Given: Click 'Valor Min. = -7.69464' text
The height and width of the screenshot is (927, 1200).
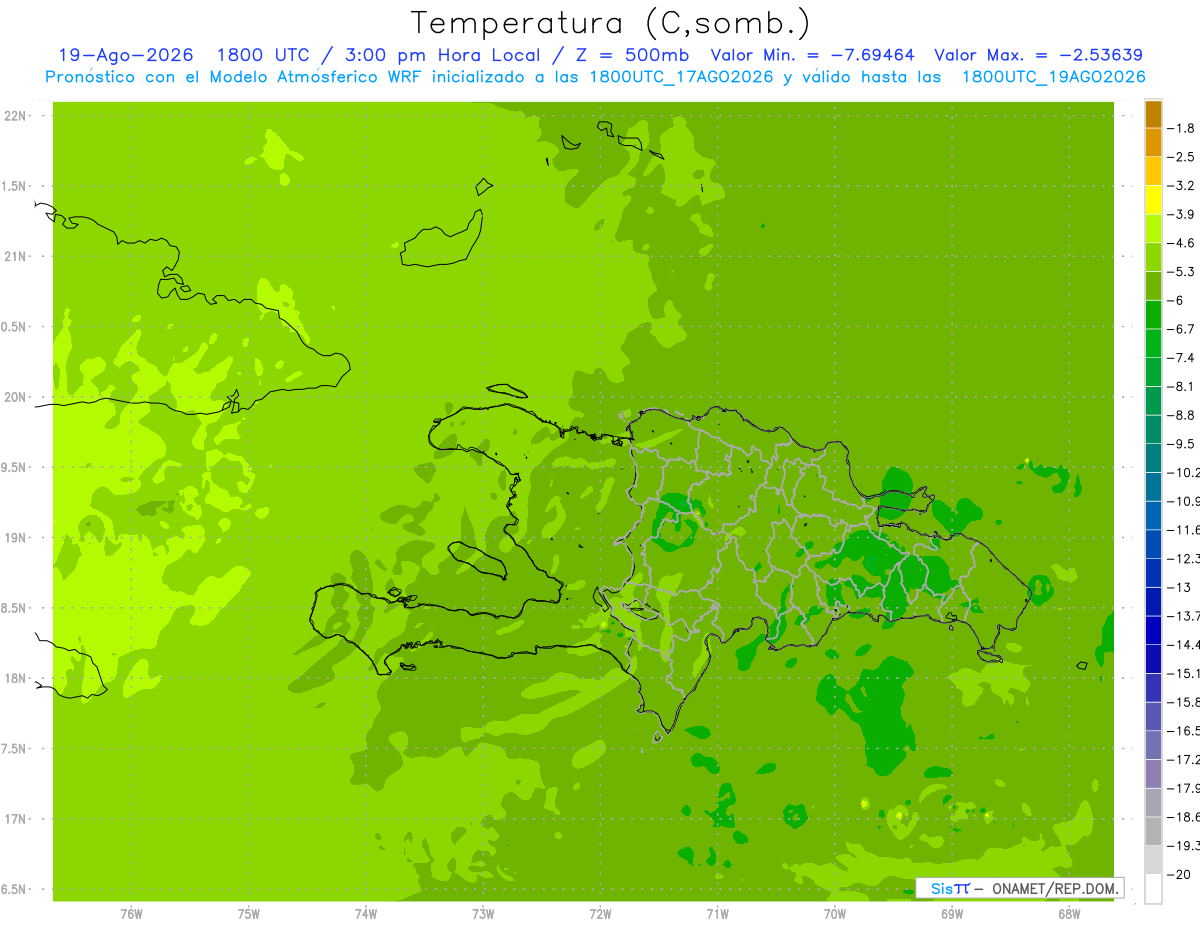Looking at the screenshot, I should coord(812,55).
